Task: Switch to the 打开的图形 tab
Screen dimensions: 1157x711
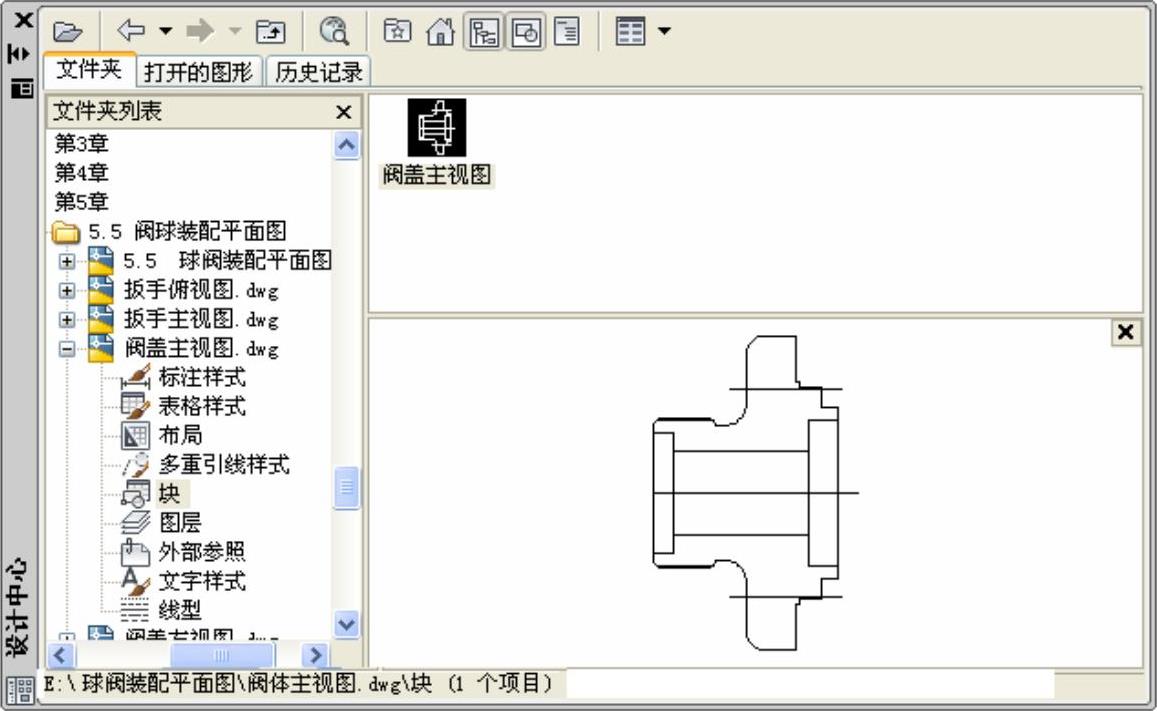Action: point(198,72)
